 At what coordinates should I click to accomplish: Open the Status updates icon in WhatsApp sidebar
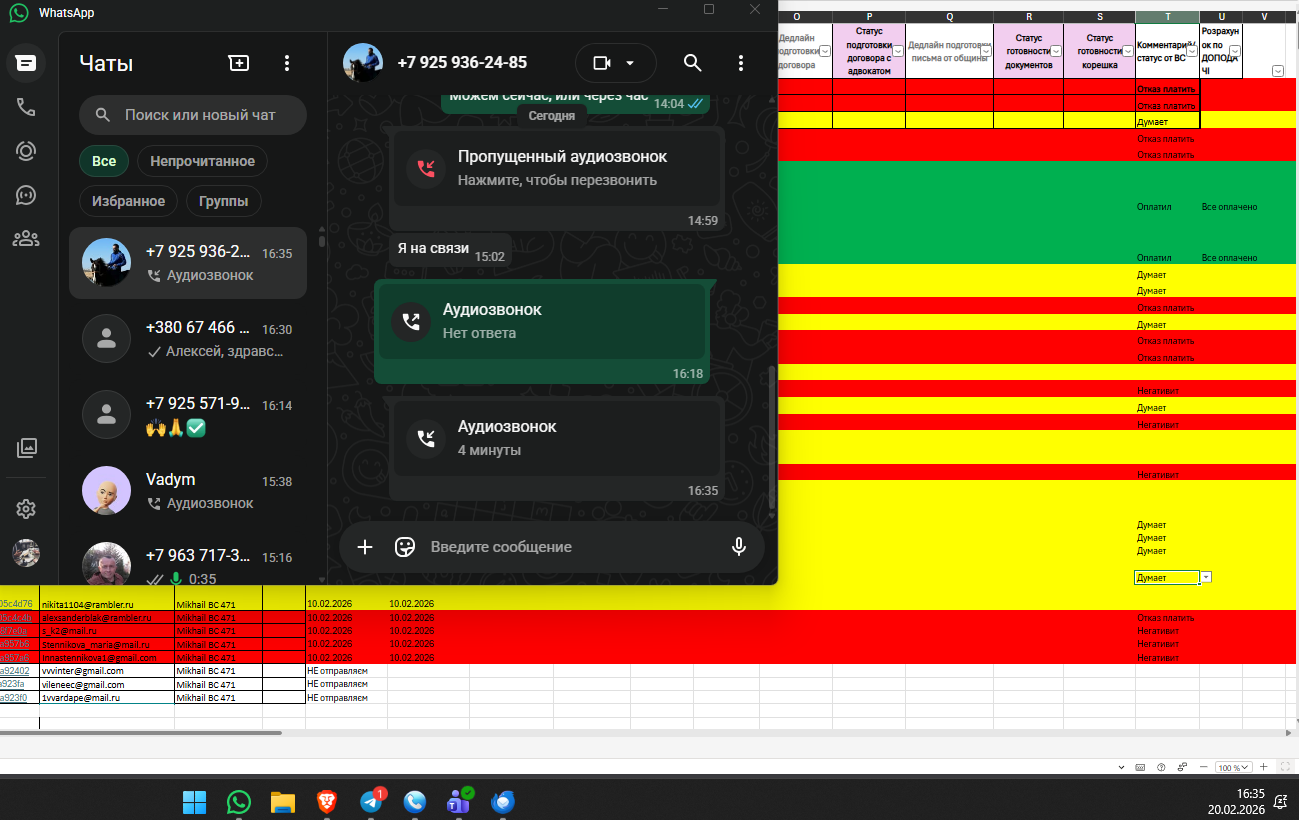(x=26, y=152)
